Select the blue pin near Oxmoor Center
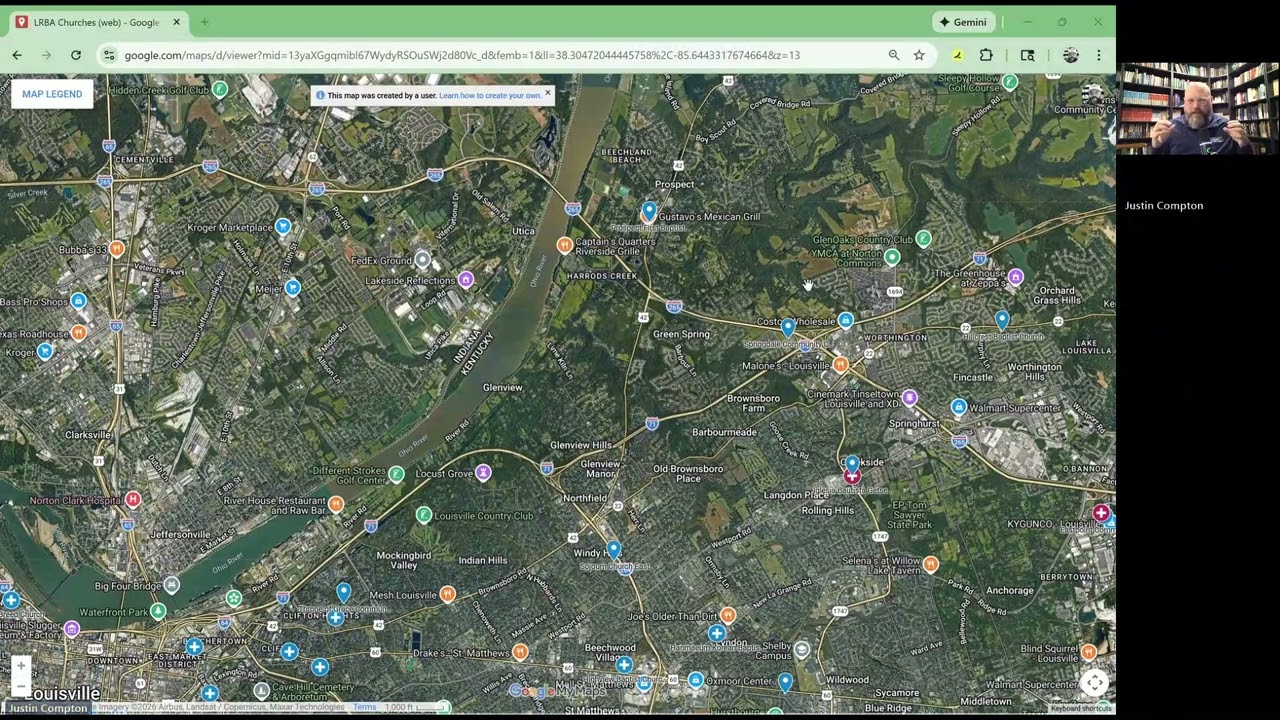The width and height of the screenshot is (1280, 720). click(785, 682)
